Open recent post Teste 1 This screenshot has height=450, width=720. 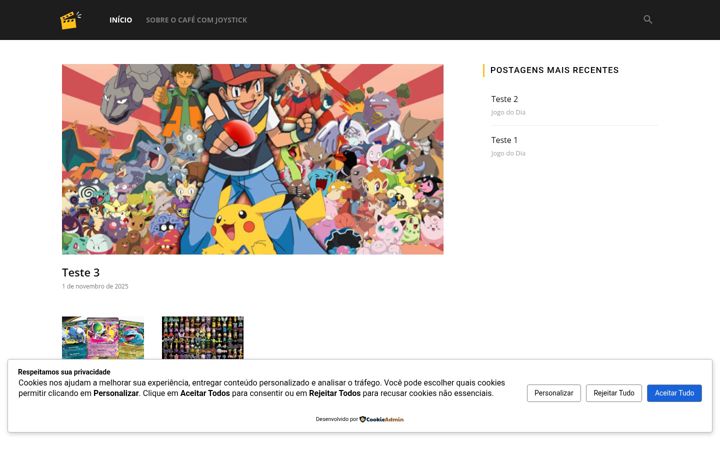coord(504,140)
